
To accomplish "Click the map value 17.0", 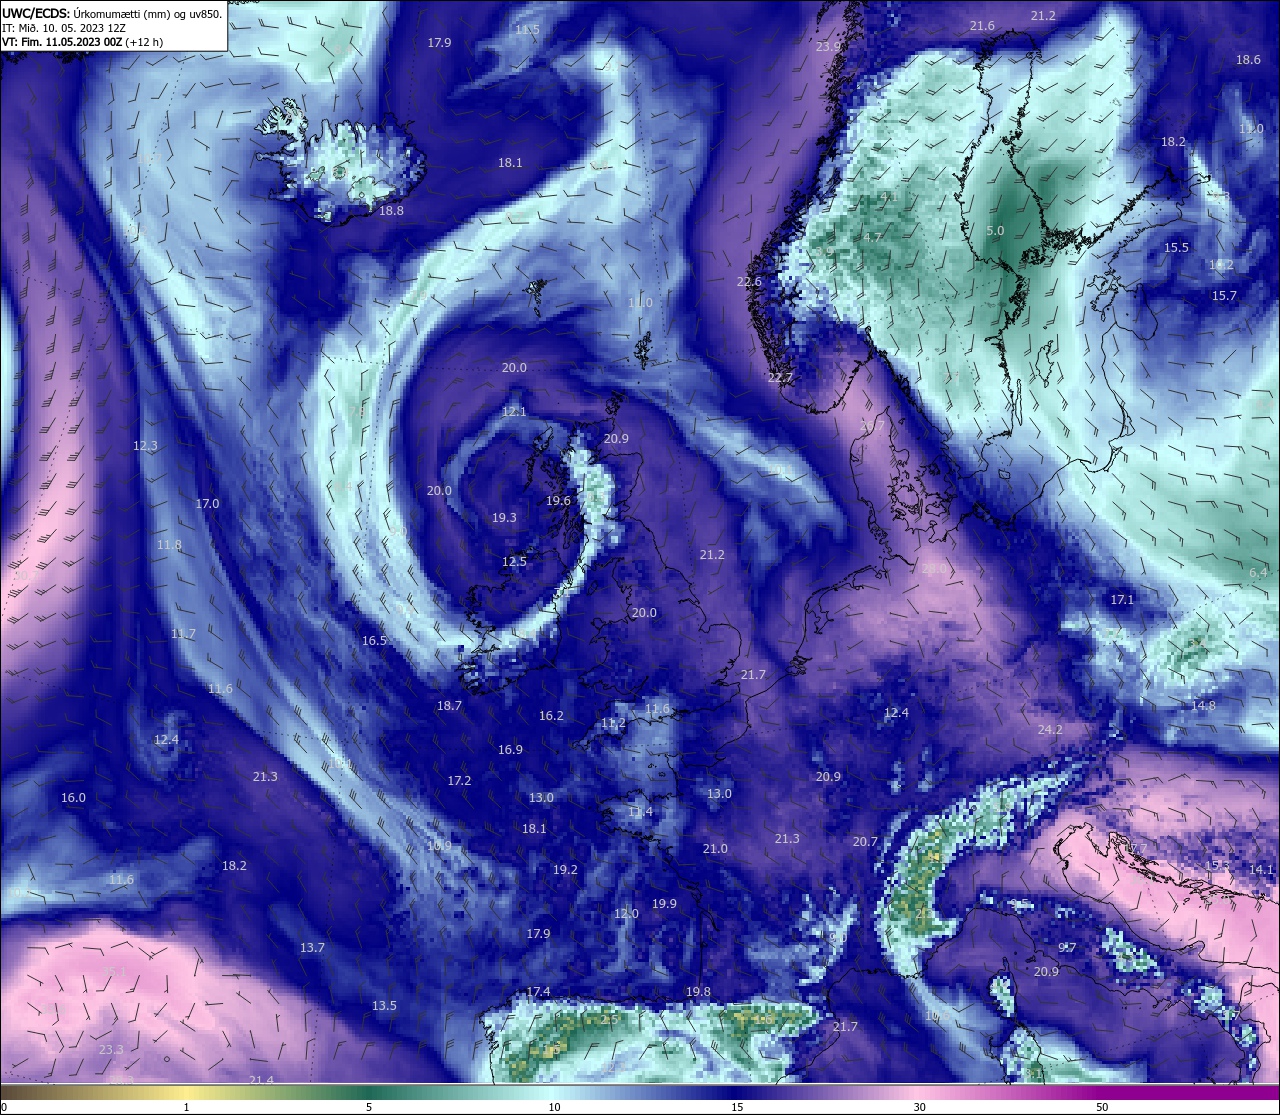I will [207, 503].
